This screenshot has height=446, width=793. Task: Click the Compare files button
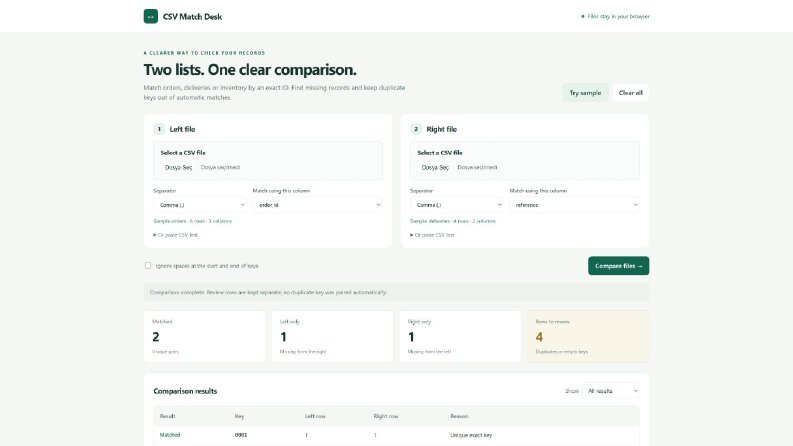[619, 266]
